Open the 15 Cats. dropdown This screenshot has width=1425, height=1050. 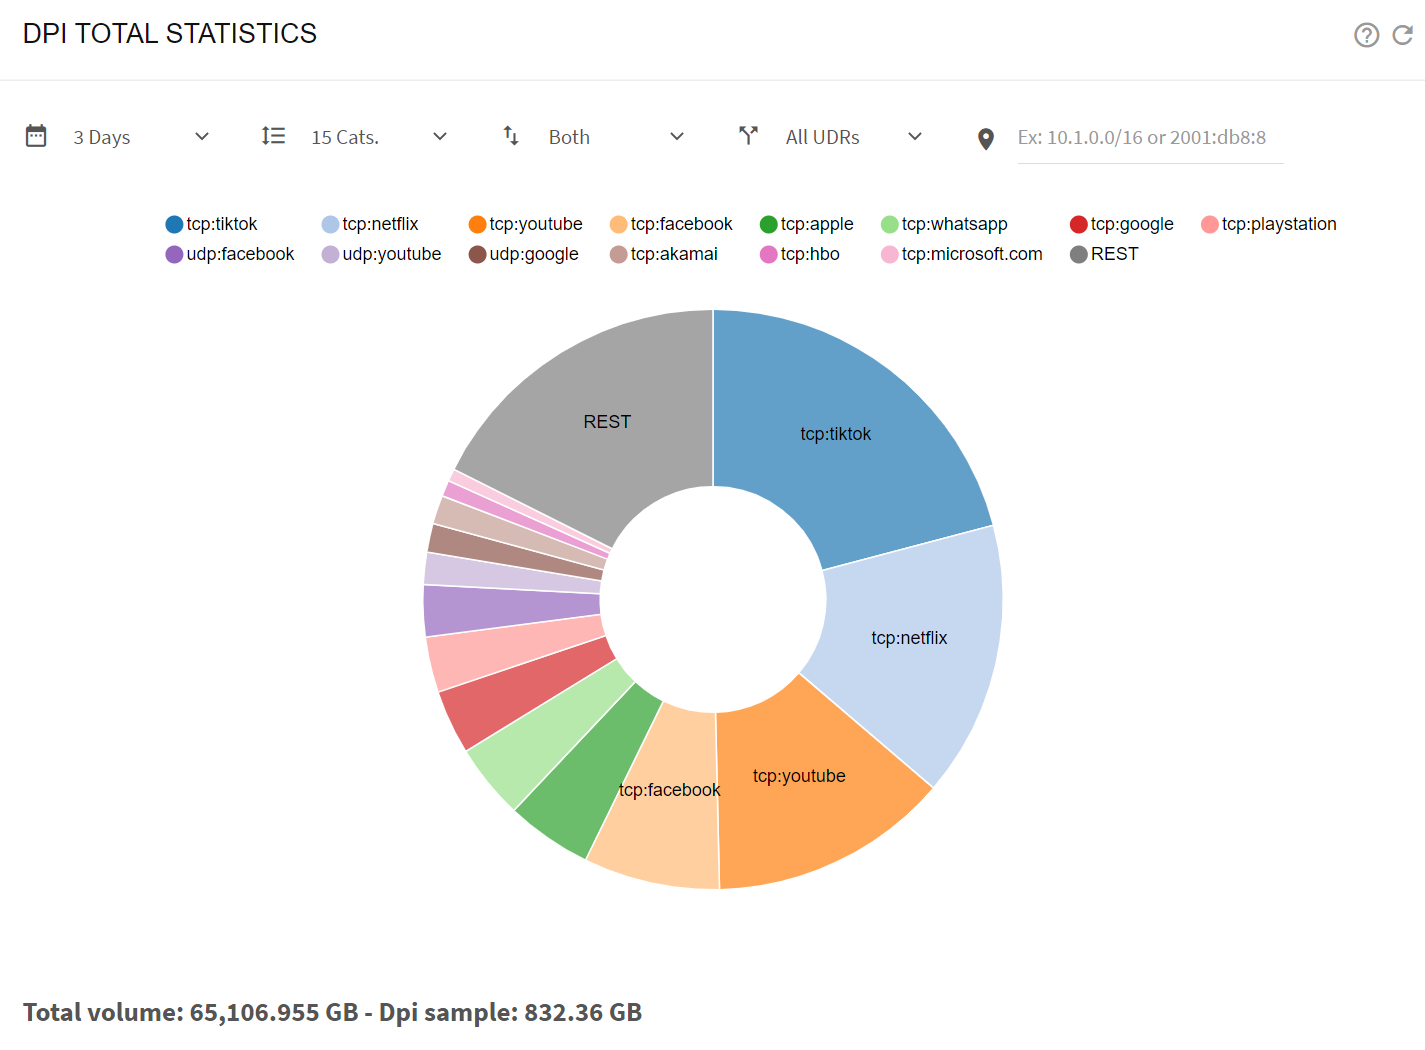[379, 137]
